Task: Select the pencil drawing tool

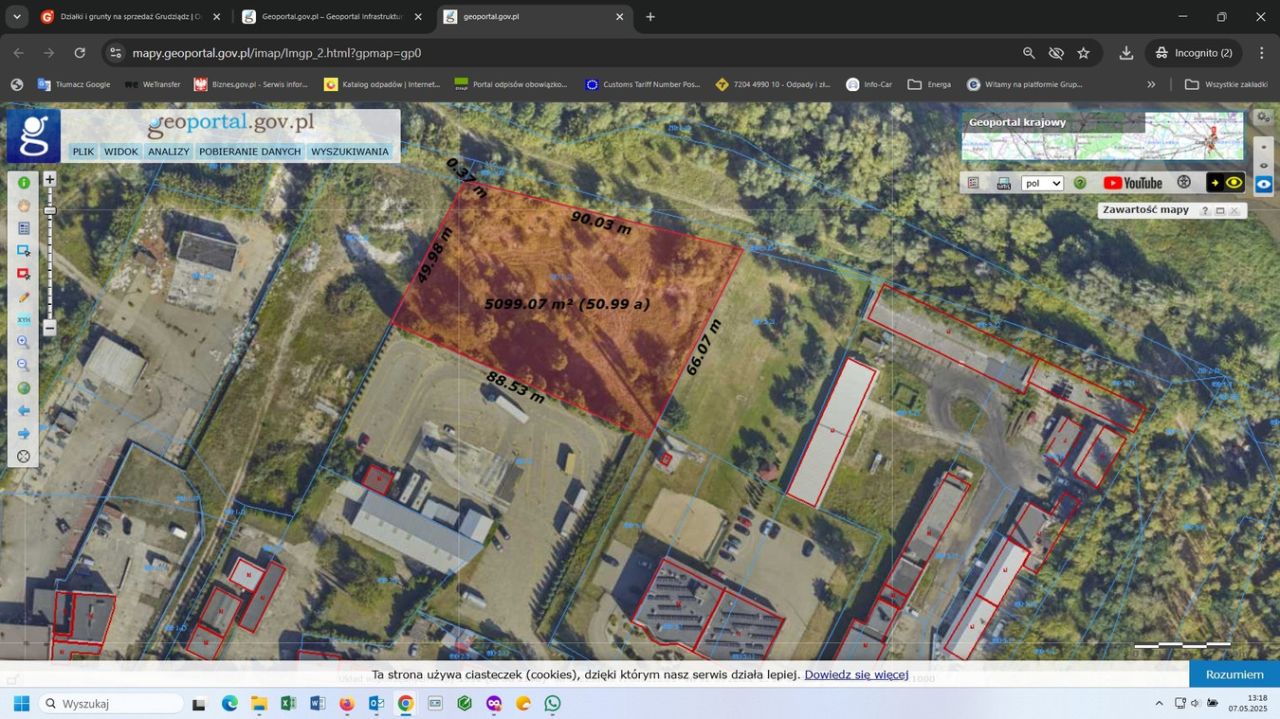Action: tap(24, 297)
